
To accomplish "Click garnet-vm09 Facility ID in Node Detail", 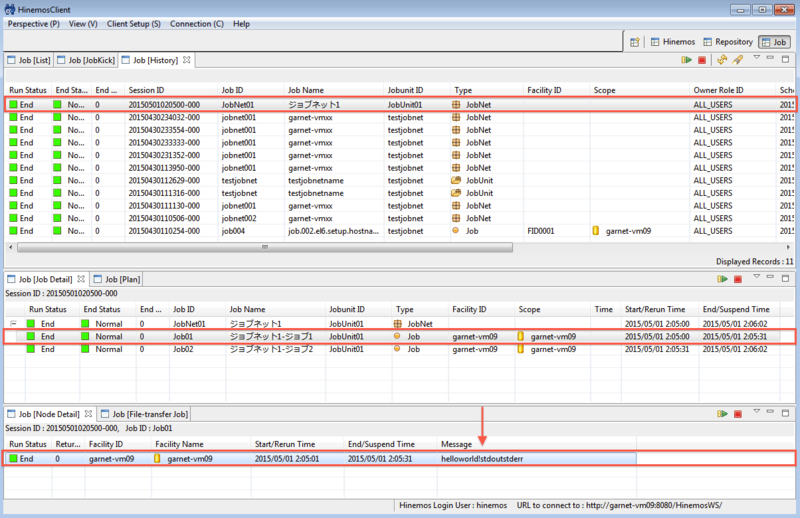I will click(111, 459).
